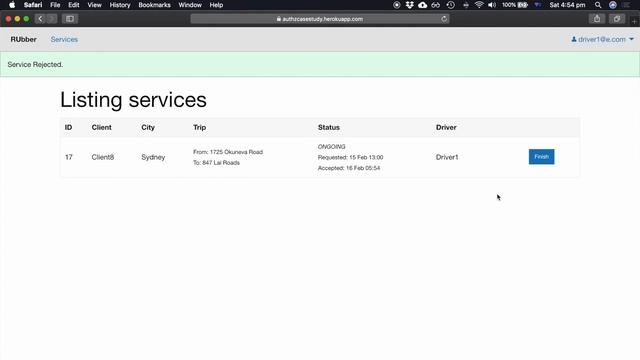The height and width of the screenshot is (360, 640).
Task: Click the screen recording status icon
Action: coord(396,5)
